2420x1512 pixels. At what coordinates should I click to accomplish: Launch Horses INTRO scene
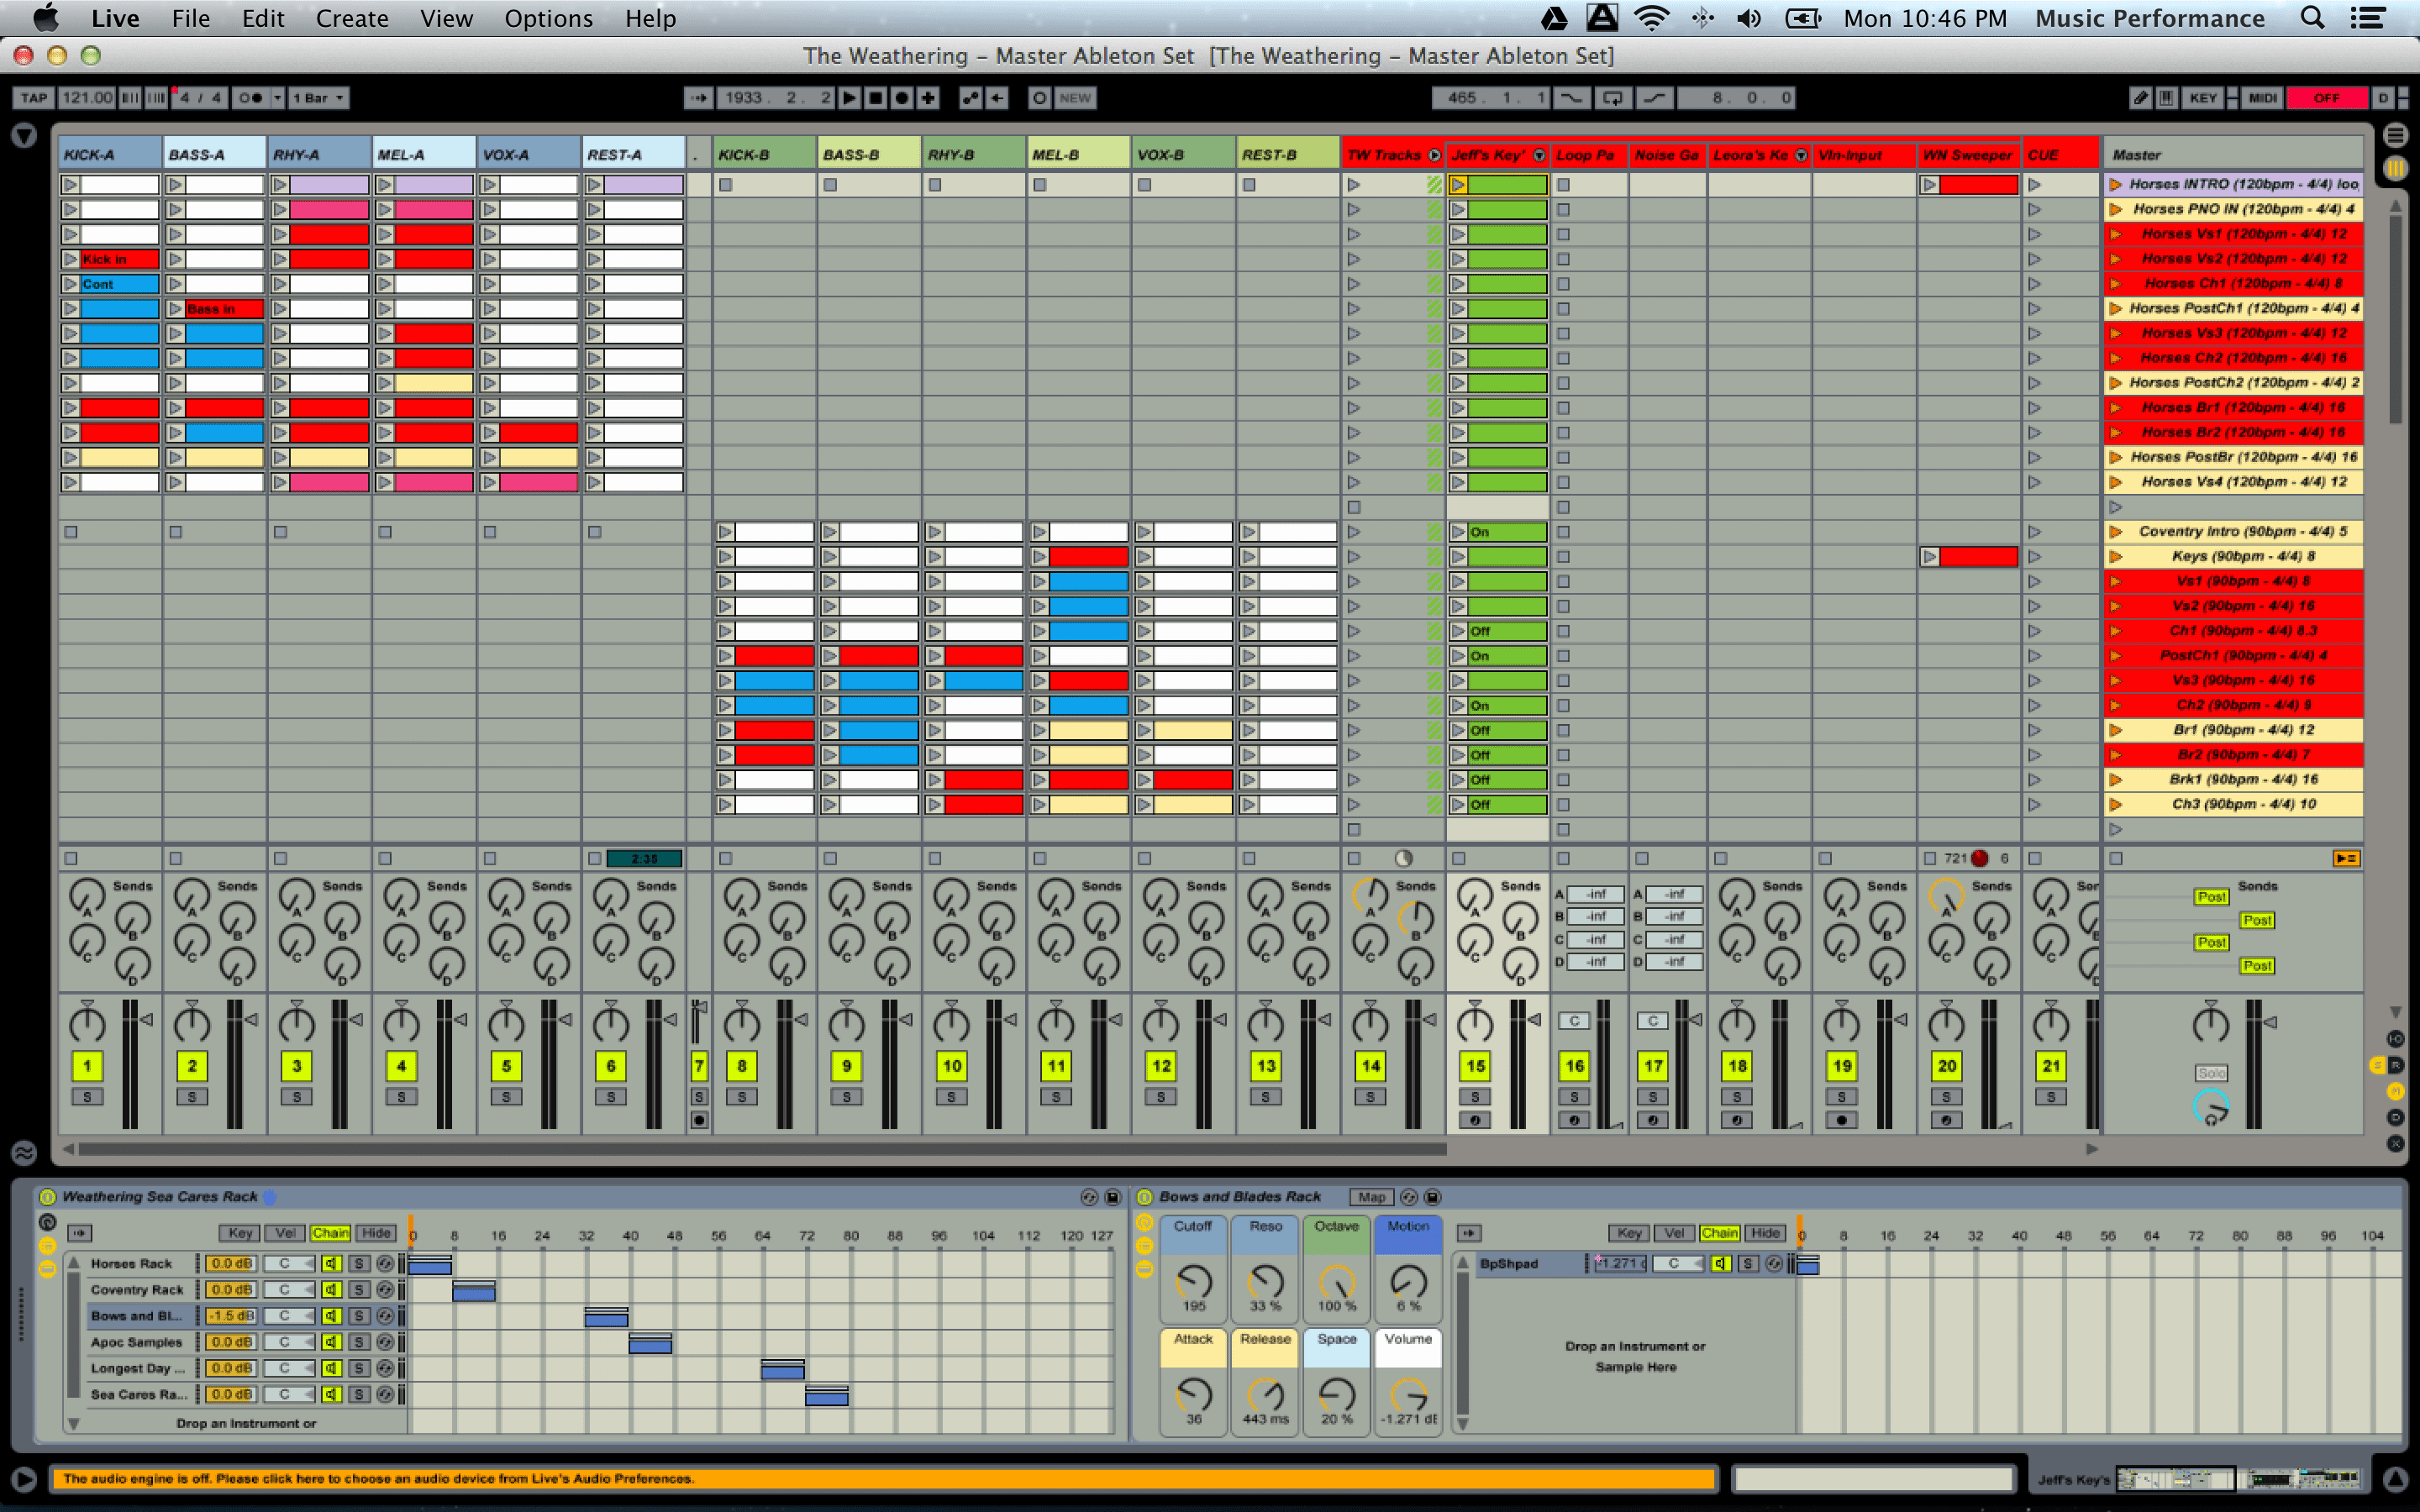coord(2115,184)
